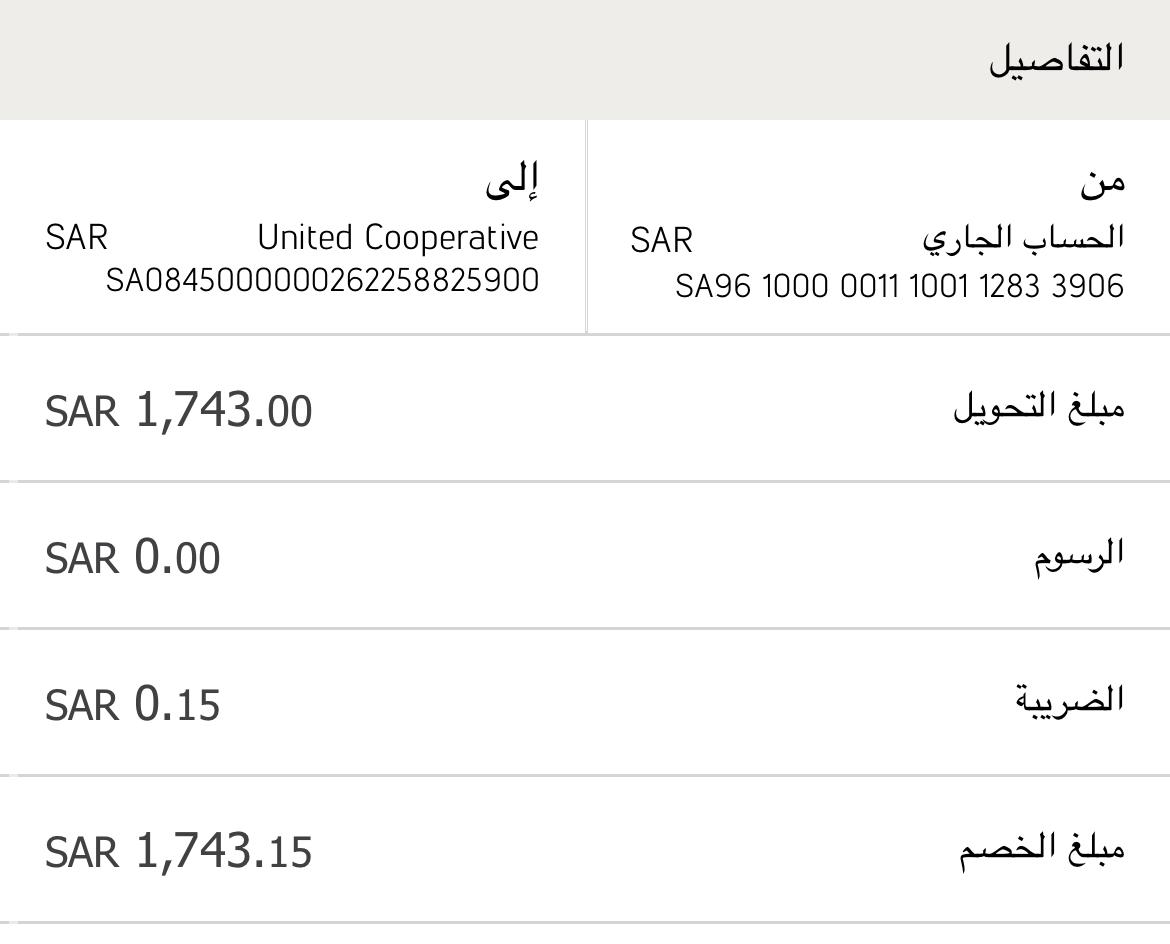Screen dimensions: 1170x944
Task: Tap the SAR prefix in the الرسوم row
Action: (x=81, y=558)
